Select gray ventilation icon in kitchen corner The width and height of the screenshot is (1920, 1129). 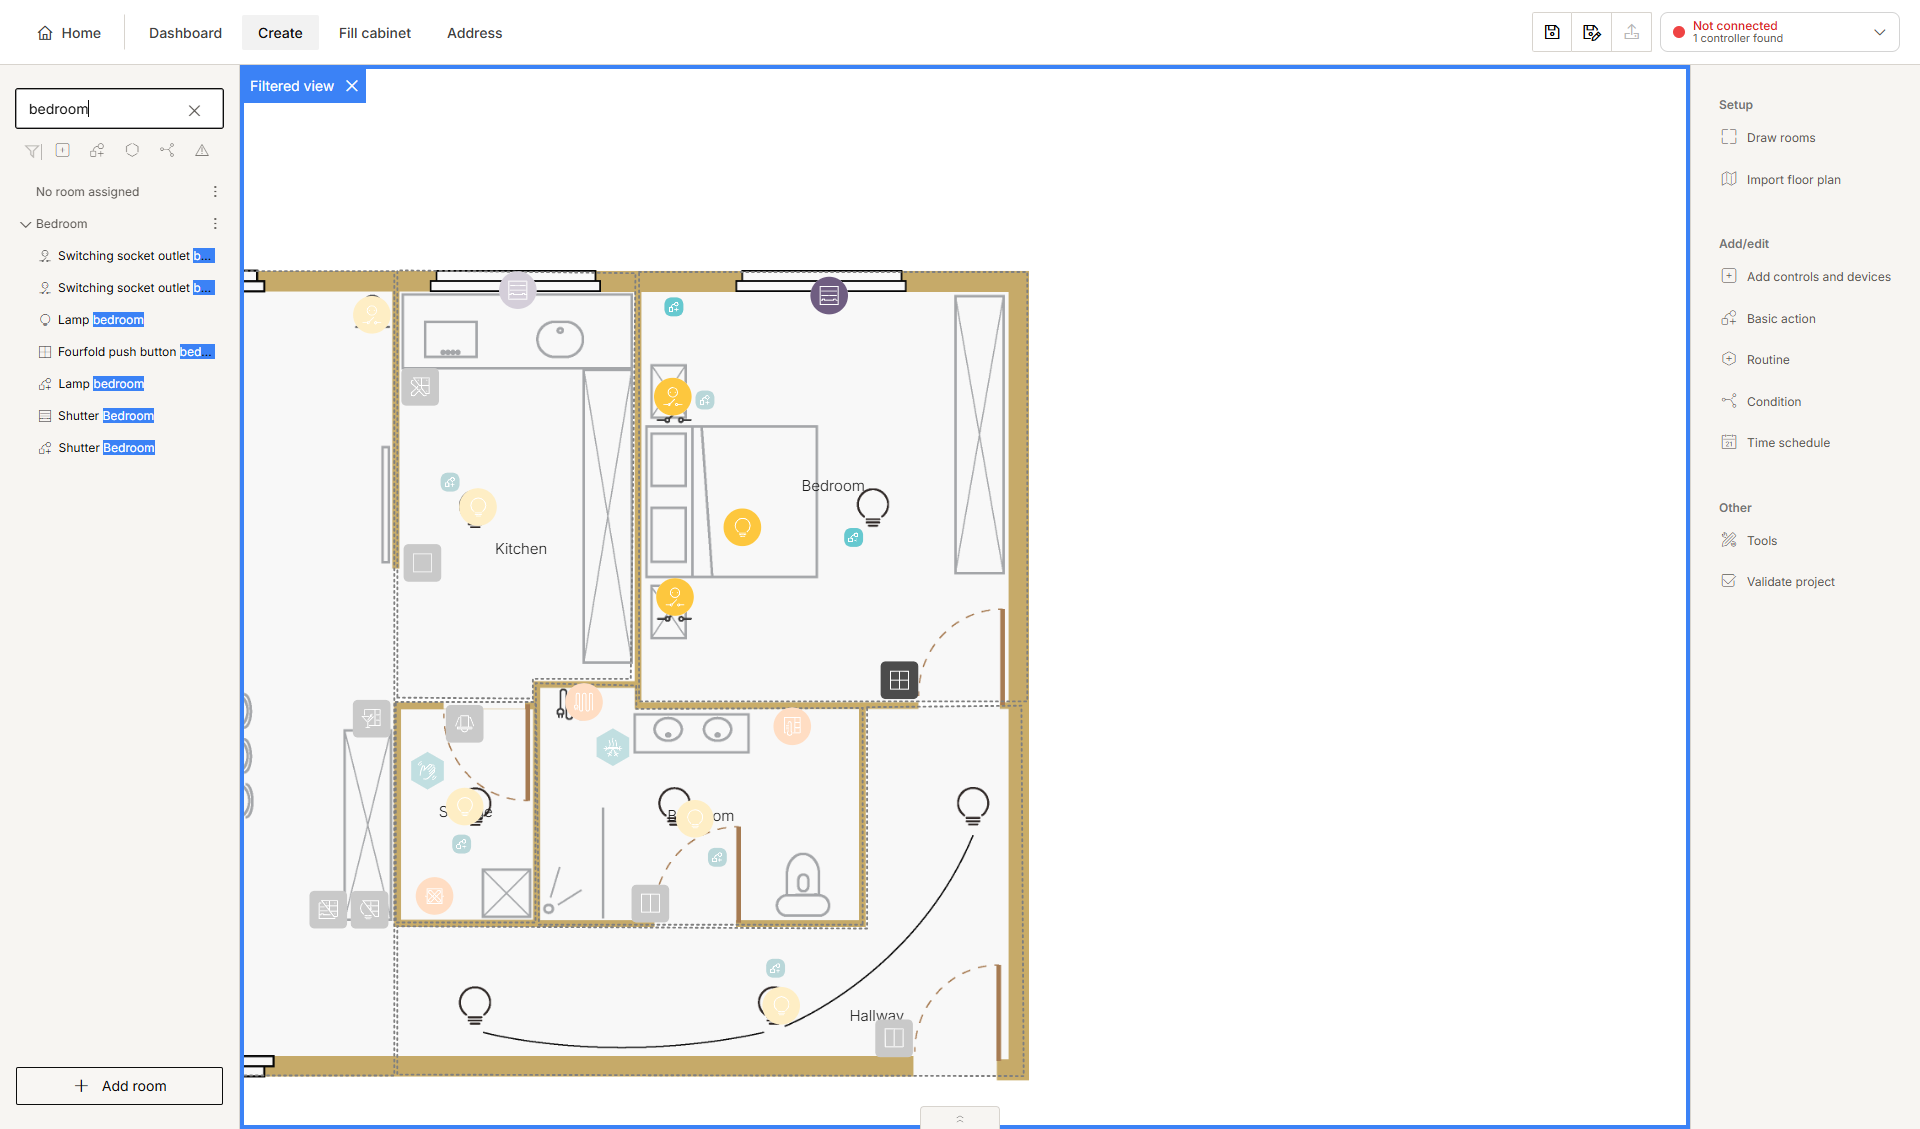coord(420,387)
